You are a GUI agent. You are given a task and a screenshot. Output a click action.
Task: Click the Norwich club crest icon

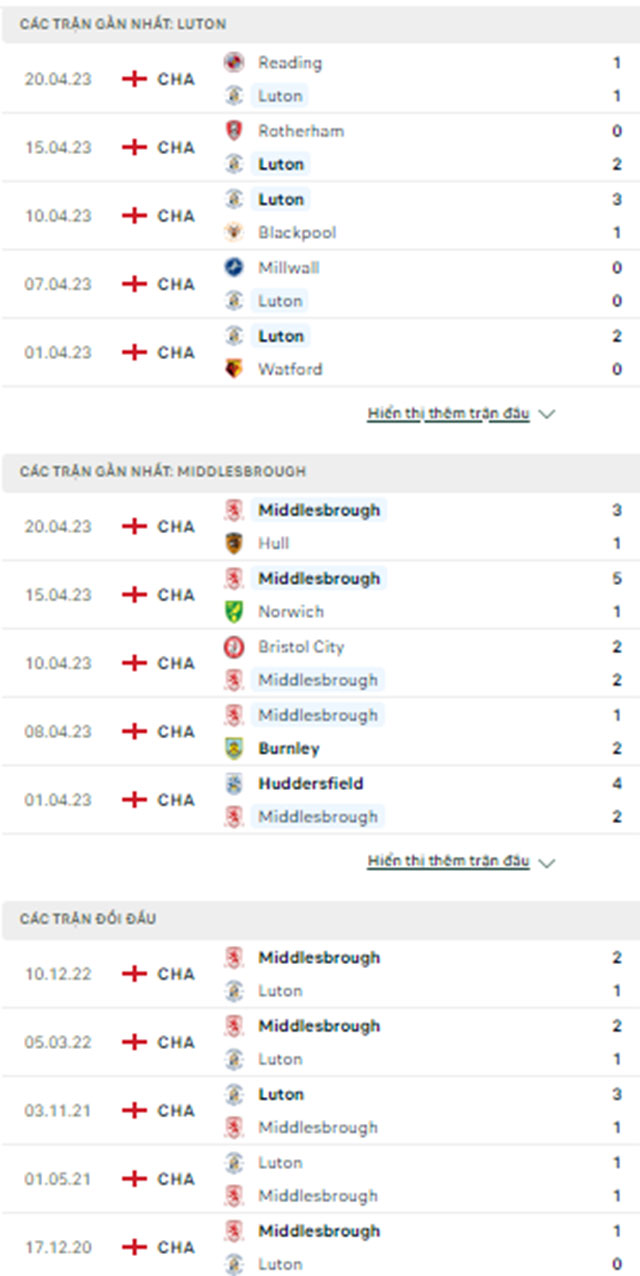[x=234, y=611]
